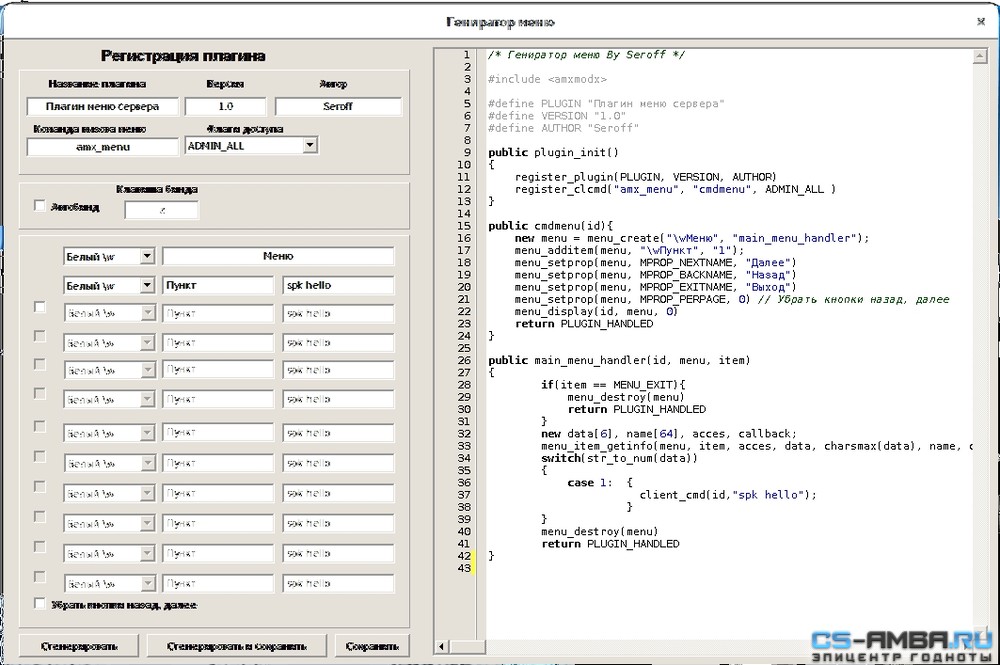Click the version field showing 1.0
The width and height of the screenshot is (1000, 665).
coord(225,106)
